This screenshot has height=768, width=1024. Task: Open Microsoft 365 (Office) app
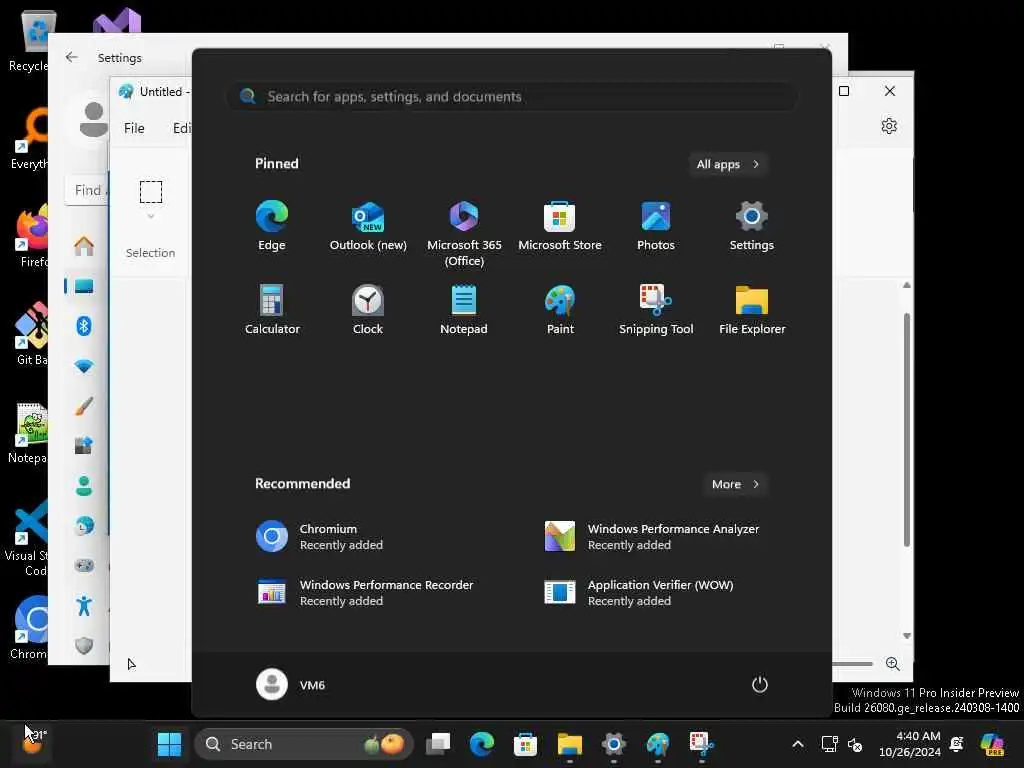coord(464,233)
